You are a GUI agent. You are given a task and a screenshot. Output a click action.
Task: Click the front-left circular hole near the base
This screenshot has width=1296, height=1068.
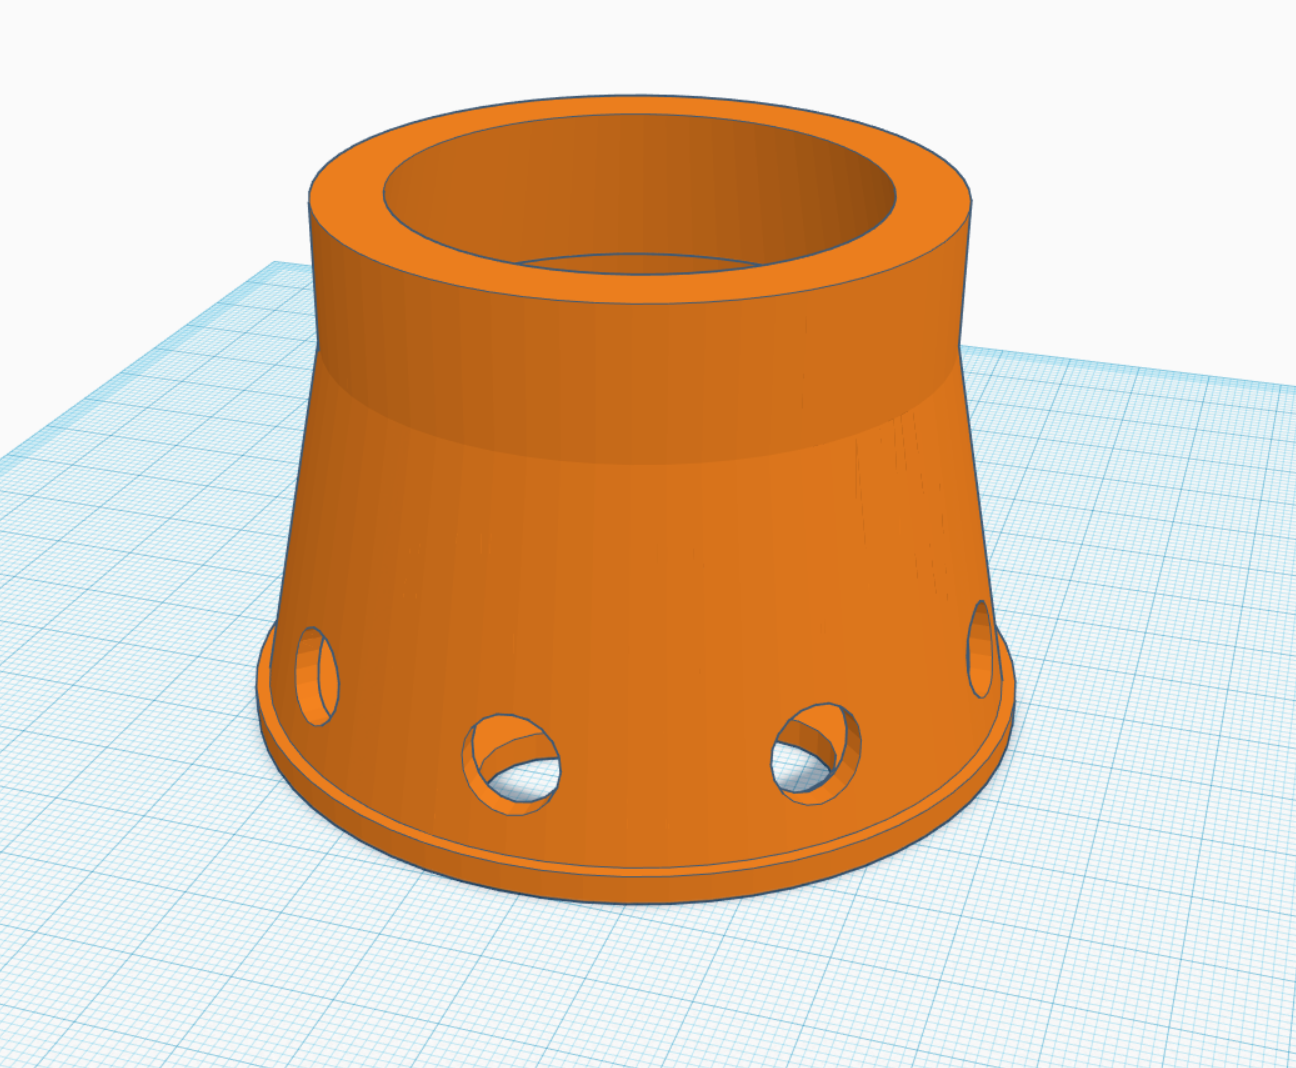511,764
